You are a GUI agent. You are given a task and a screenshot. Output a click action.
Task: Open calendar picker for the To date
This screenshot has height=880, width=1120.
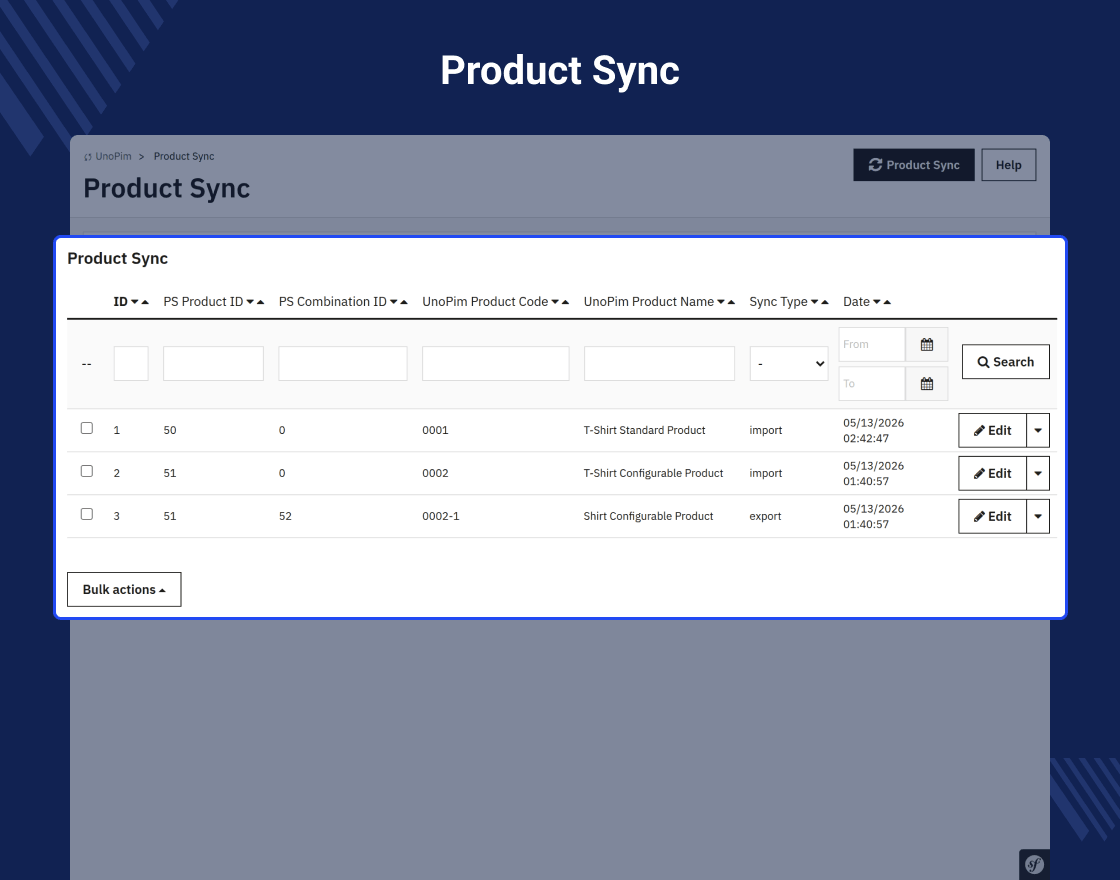tap(926, 384)
